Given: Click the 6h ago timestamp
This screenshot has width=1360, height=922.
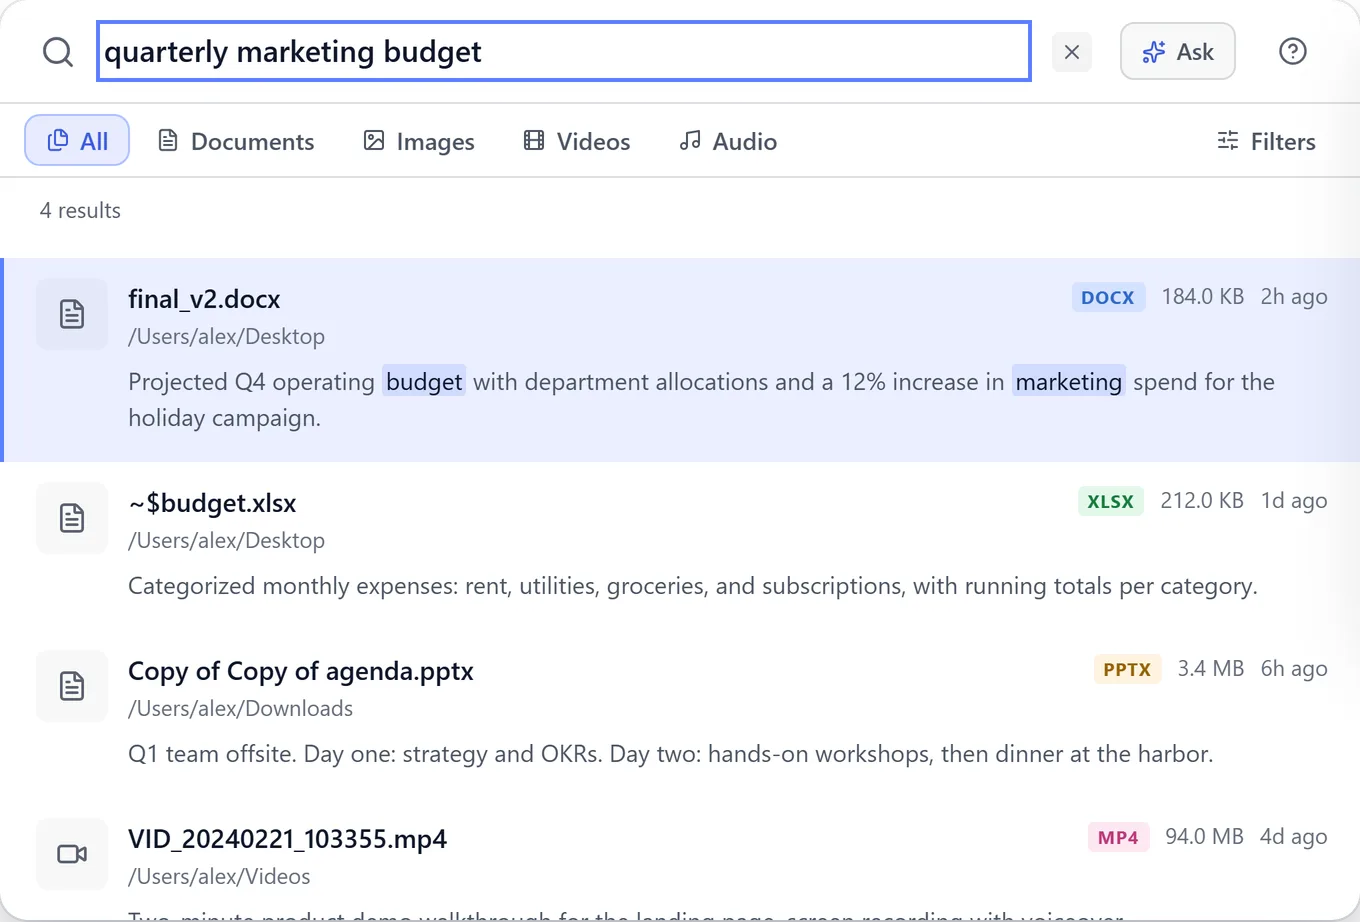Looking at the screenshot, I should 1294,669.
